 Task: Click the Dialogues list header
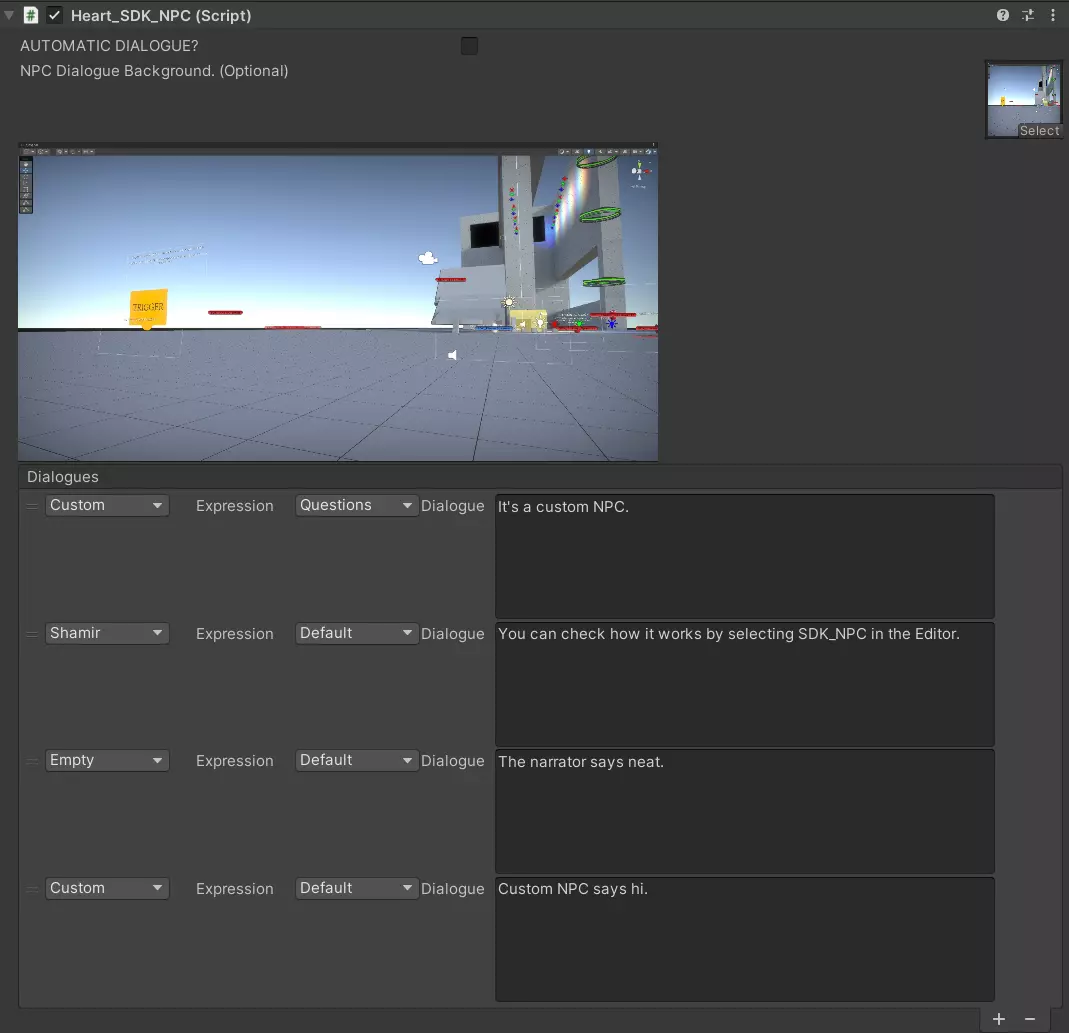click(63, 477)
